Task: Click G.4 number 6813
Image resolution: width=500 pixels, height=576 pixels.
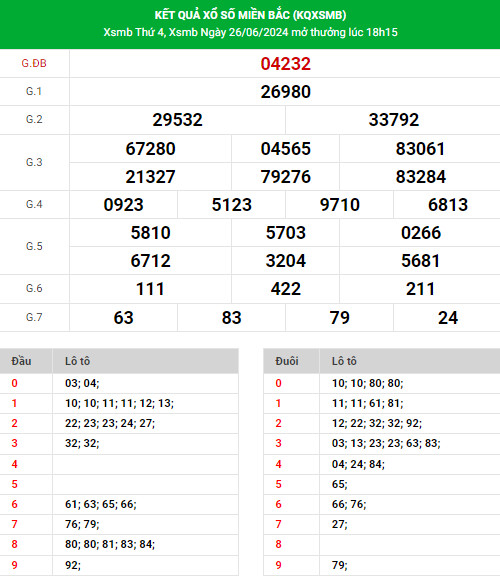Action: pos(448,205)
